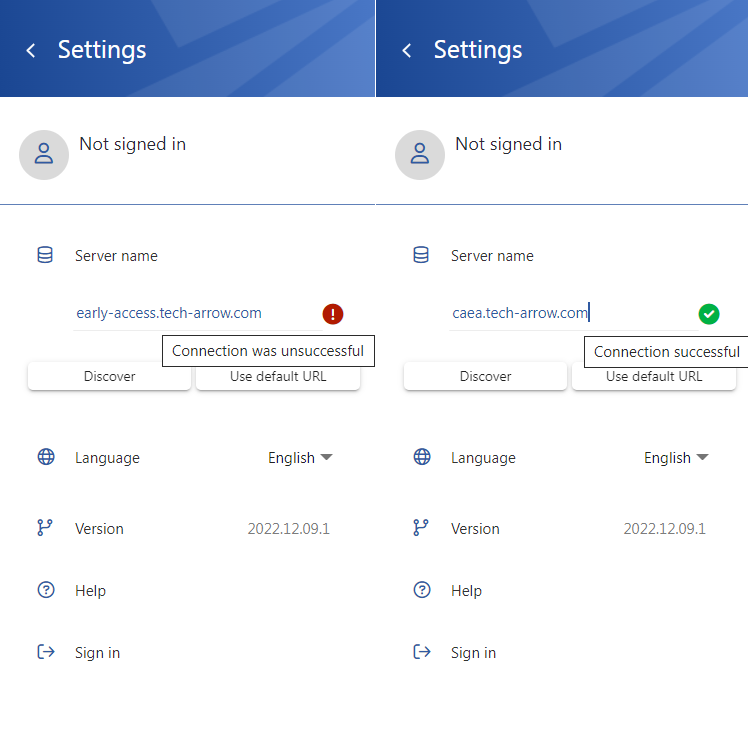Go back from right Settings panel
The width and height of the screenshot is (748, 753).
(x=407, y=50)
